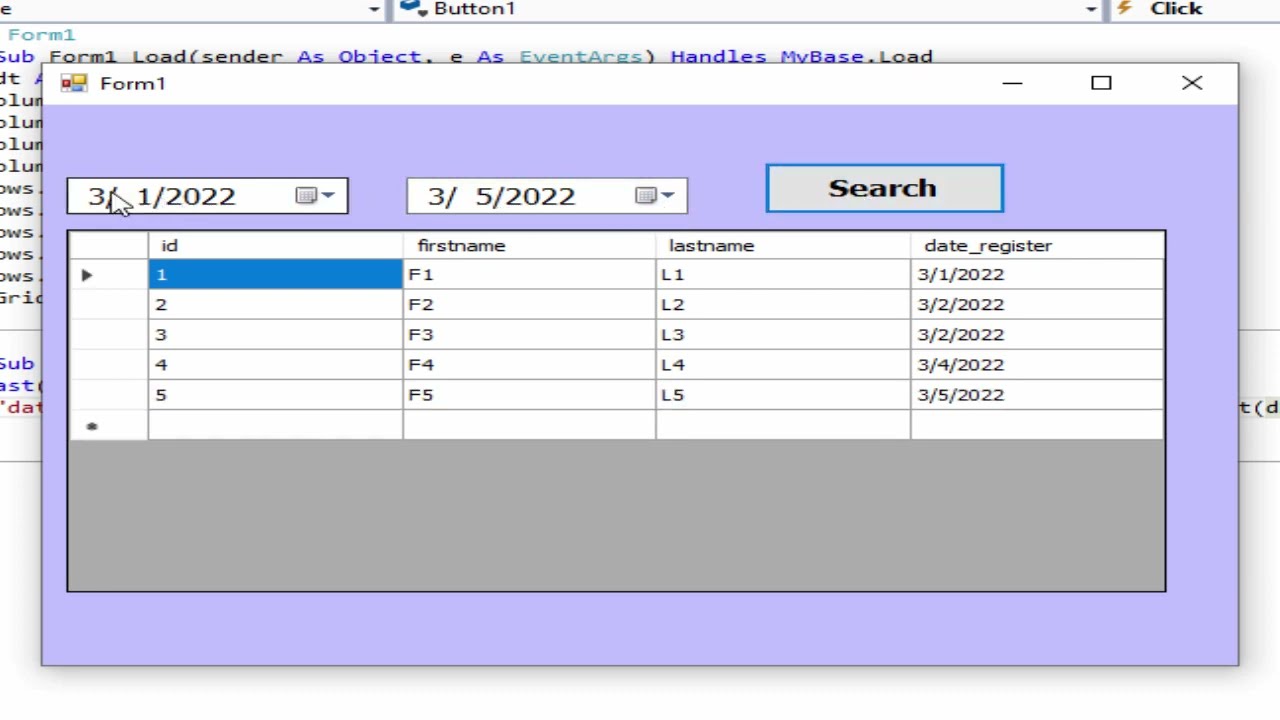This screenshot has width=1280, height=720.
Task: Open the Click event dropdown in code editor
Action: 1193,9
